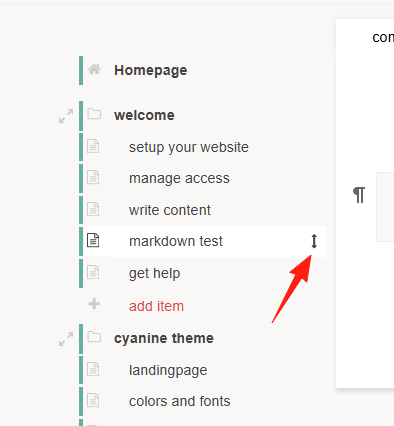394x426 pixels.
Task: Open the landingpage entry
Action: tap(168, 371)
